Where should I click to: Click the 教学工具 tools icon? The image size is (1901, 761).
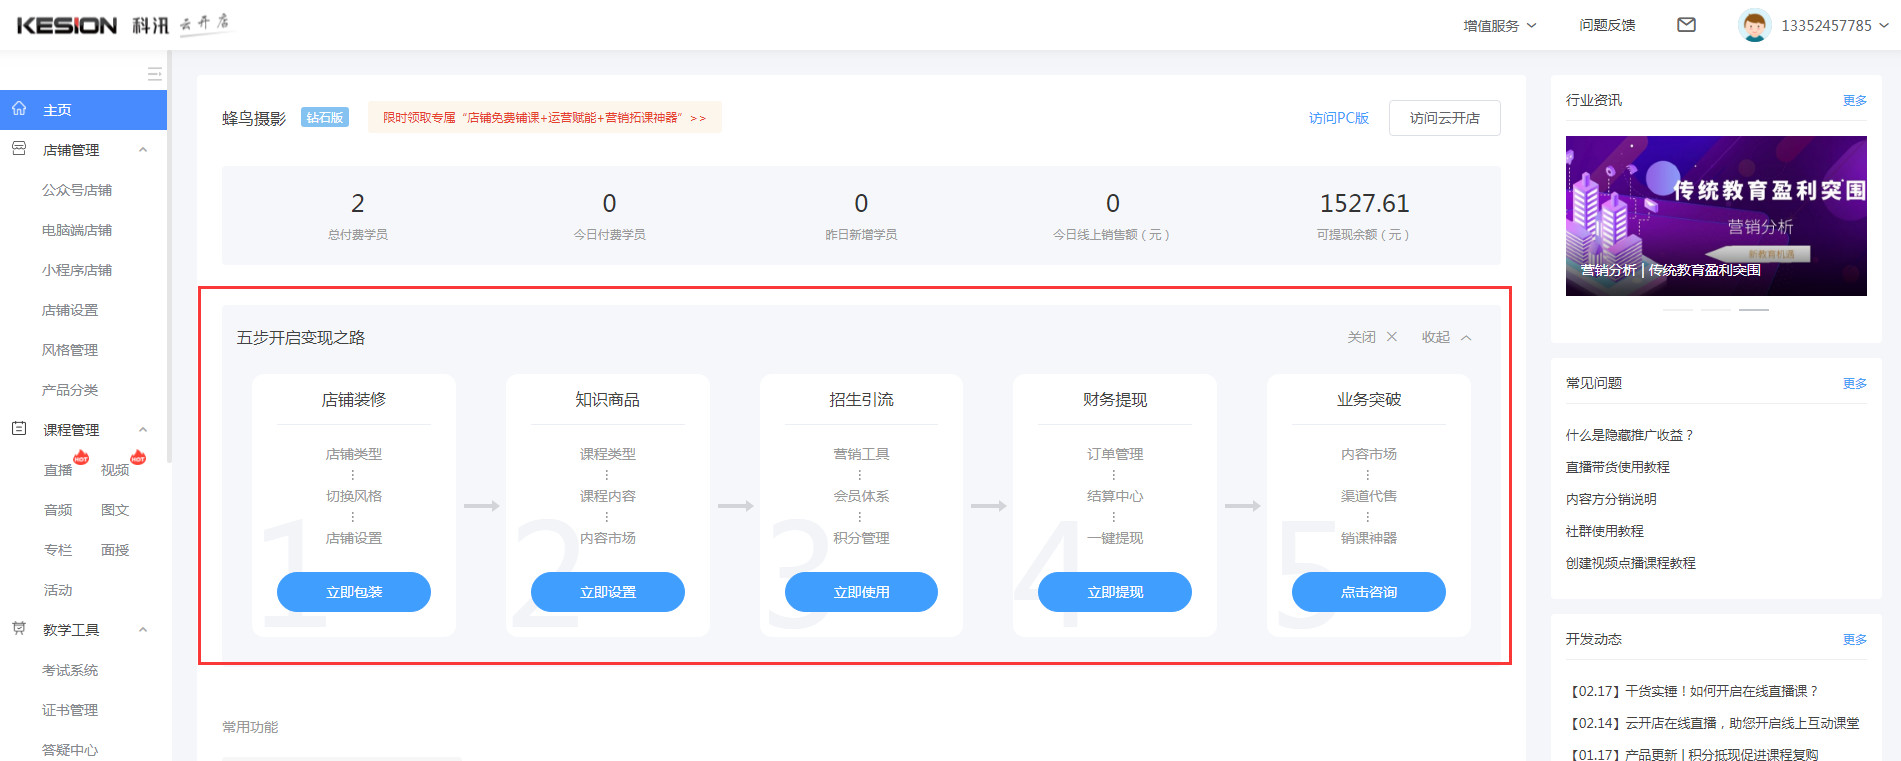(x=19, y=629)
